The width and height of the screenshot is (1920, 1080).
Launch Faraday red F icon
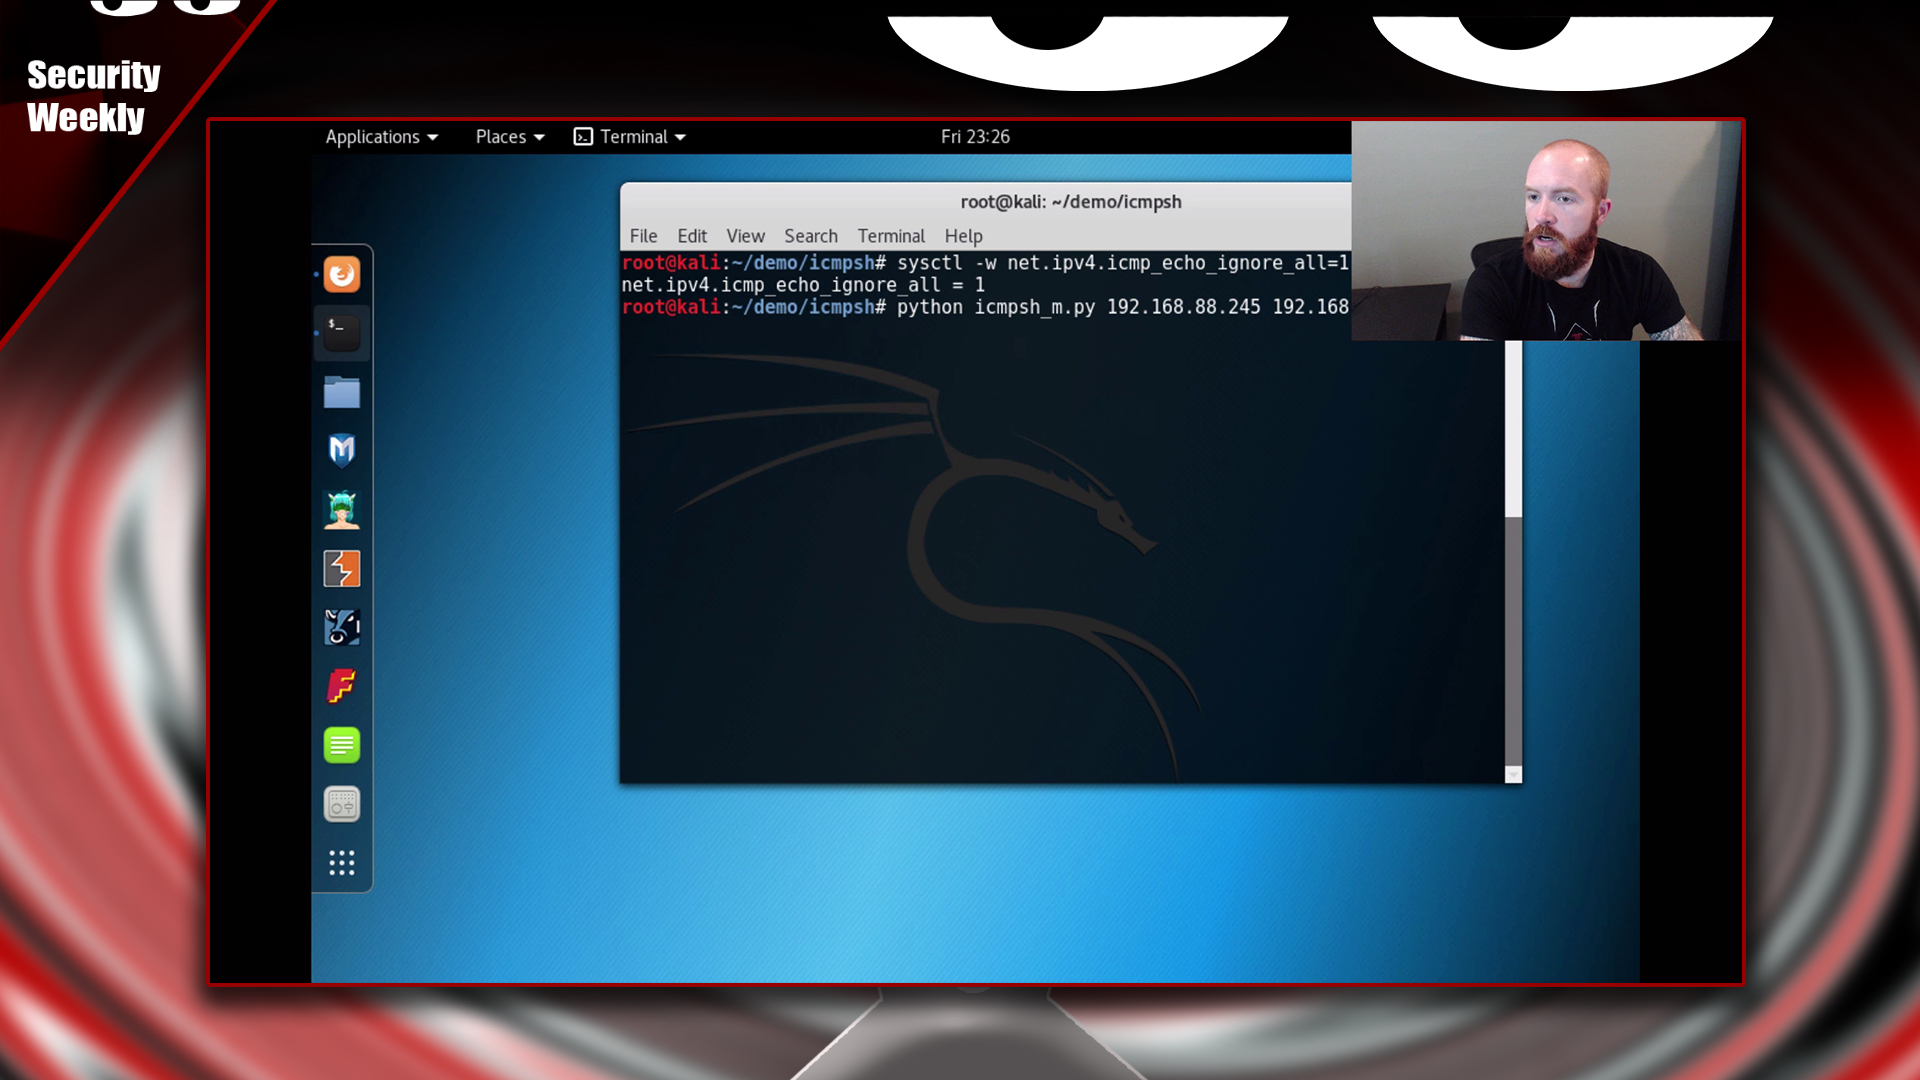point(341,686)
